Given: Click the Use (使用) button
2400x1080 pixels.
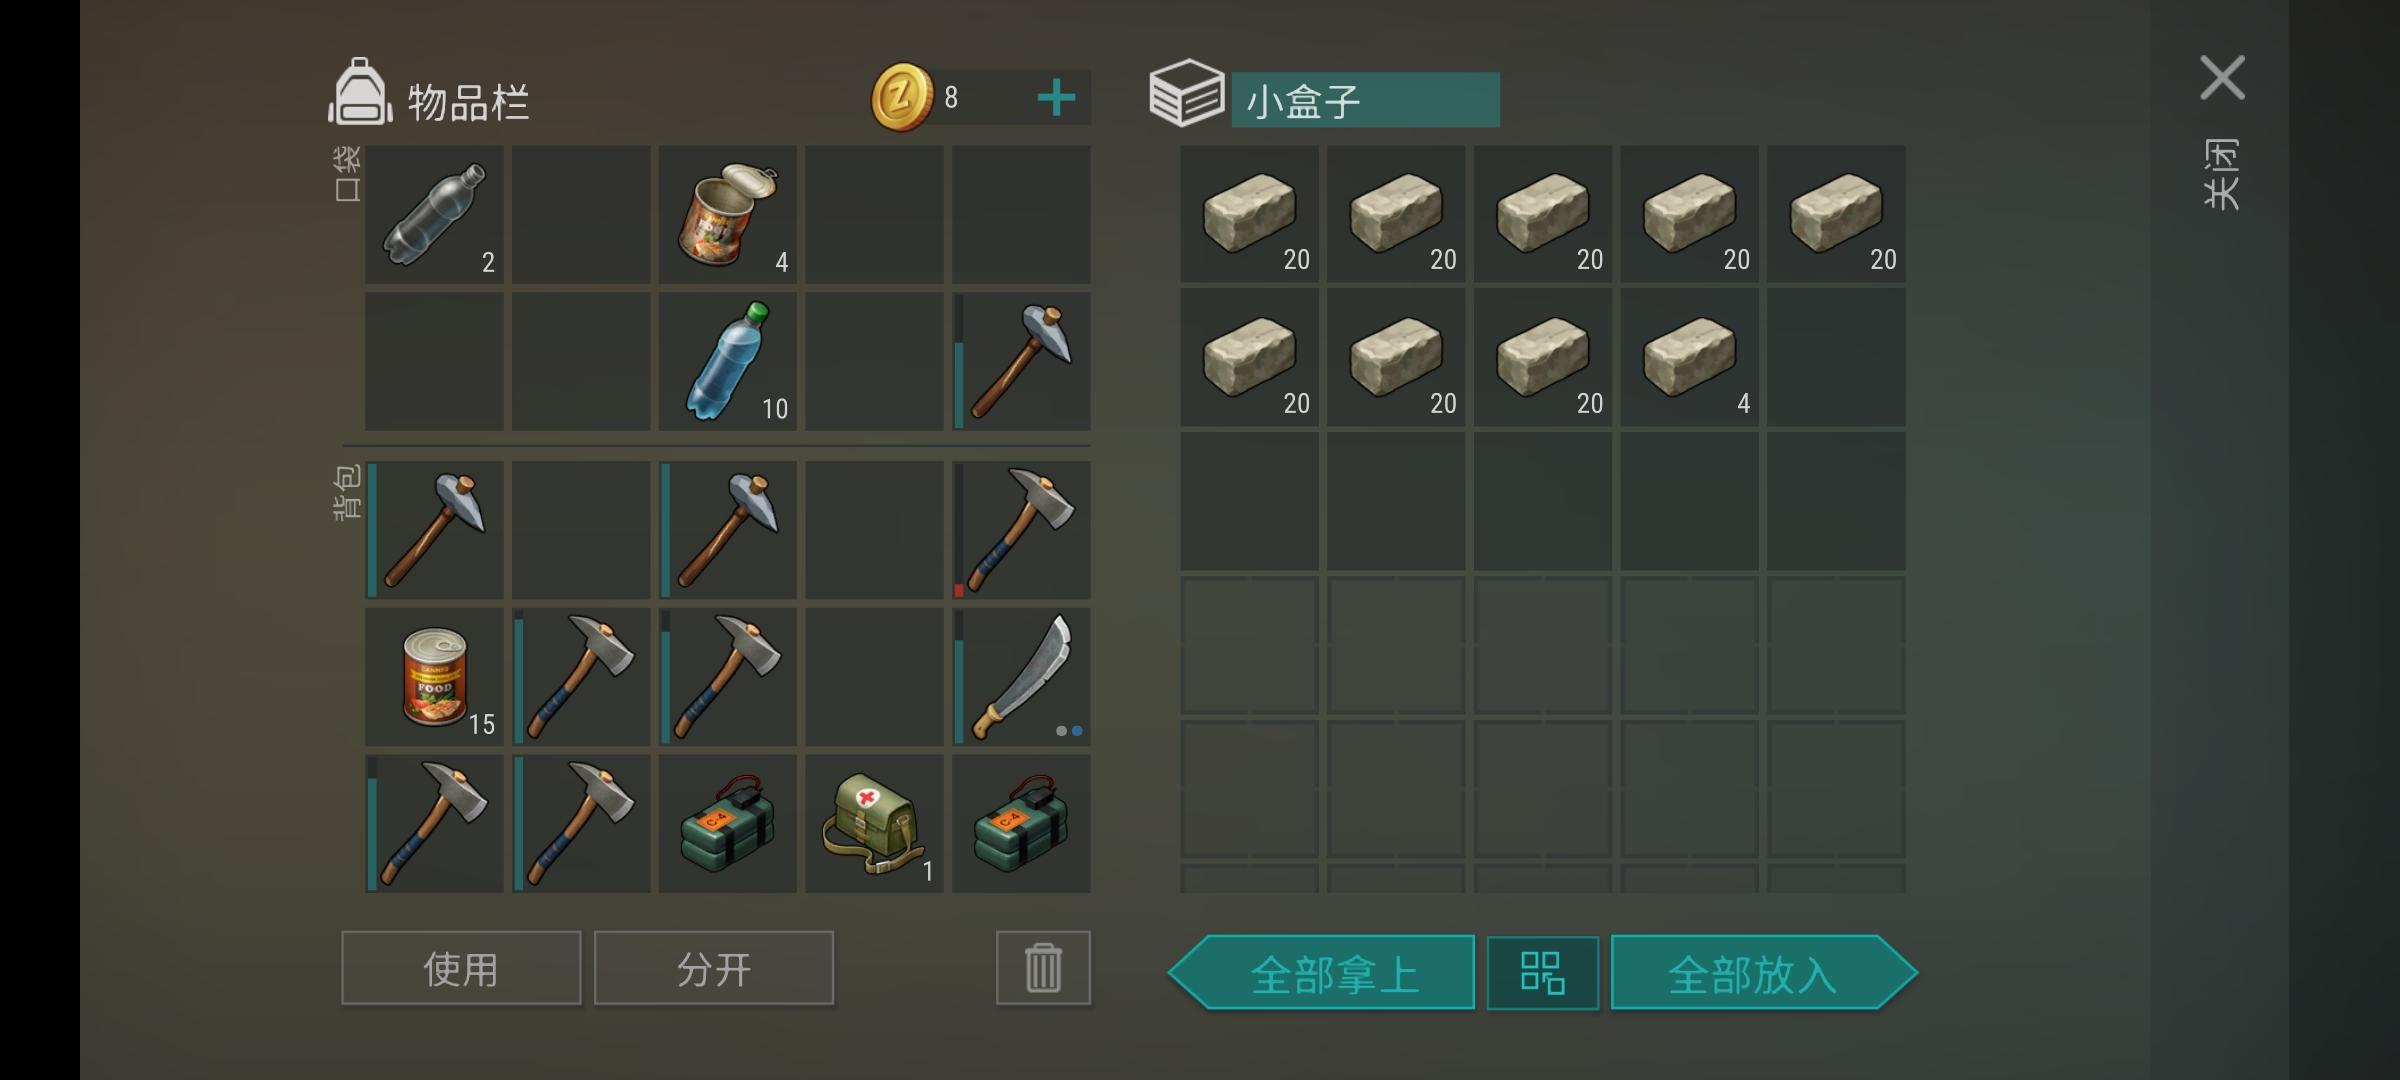Looking at the screenshot, I should [461, 968].
